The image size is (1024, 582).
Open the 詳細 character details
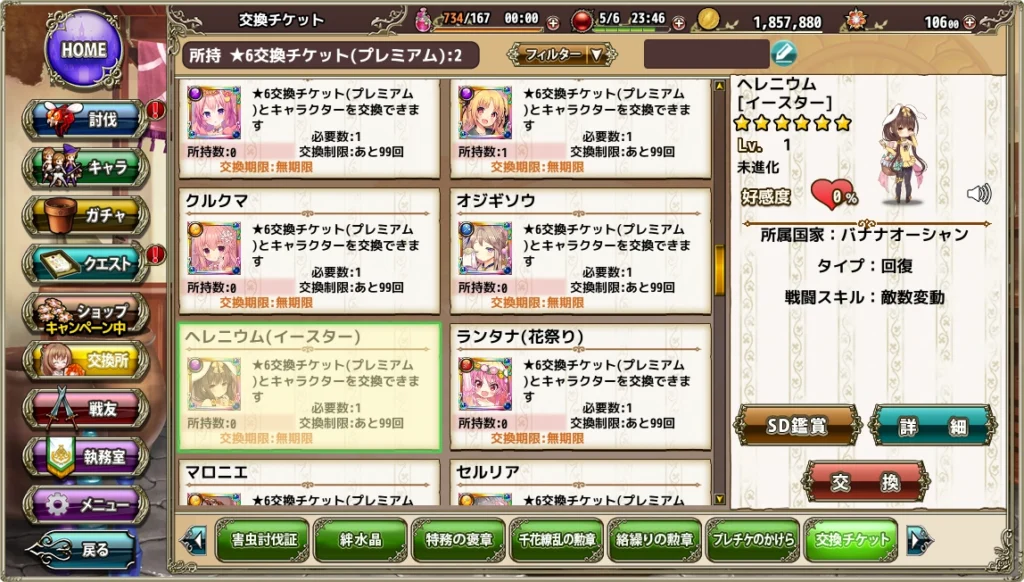(x=933, y=427)
